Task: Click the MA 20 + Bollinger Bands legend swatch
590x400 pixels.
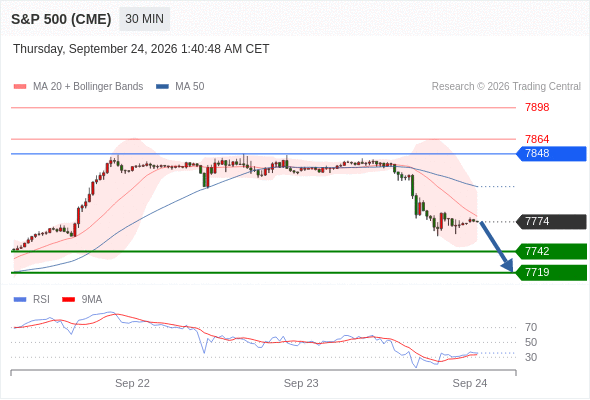Action: click(20, 87)
